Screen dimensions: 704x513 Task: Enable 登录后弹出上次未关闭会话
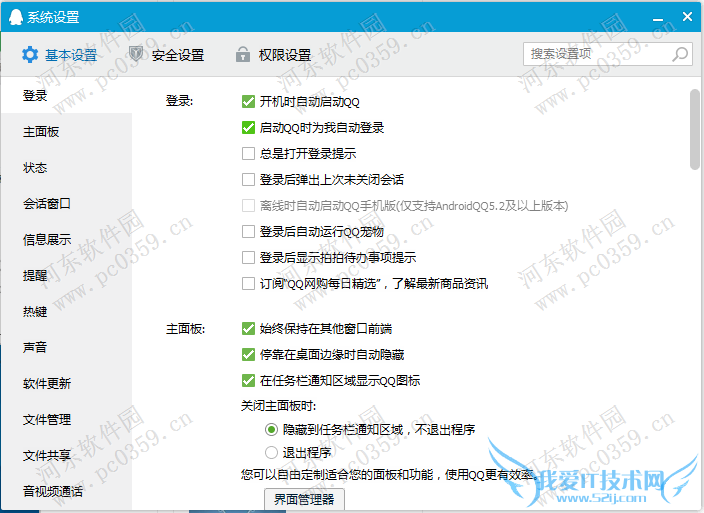(x=248, y=180)
